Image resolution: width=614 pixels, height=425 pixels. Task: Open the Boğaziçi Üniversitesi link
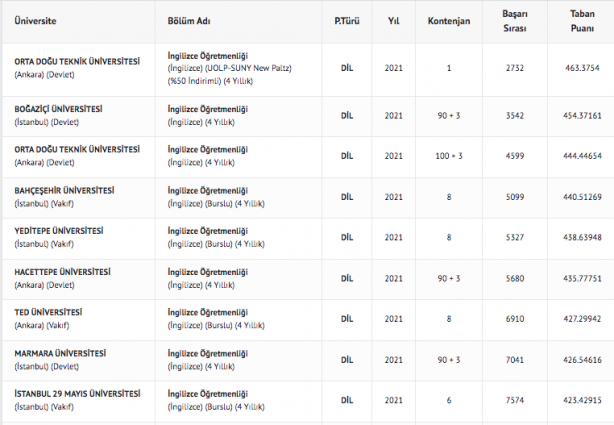58,108
